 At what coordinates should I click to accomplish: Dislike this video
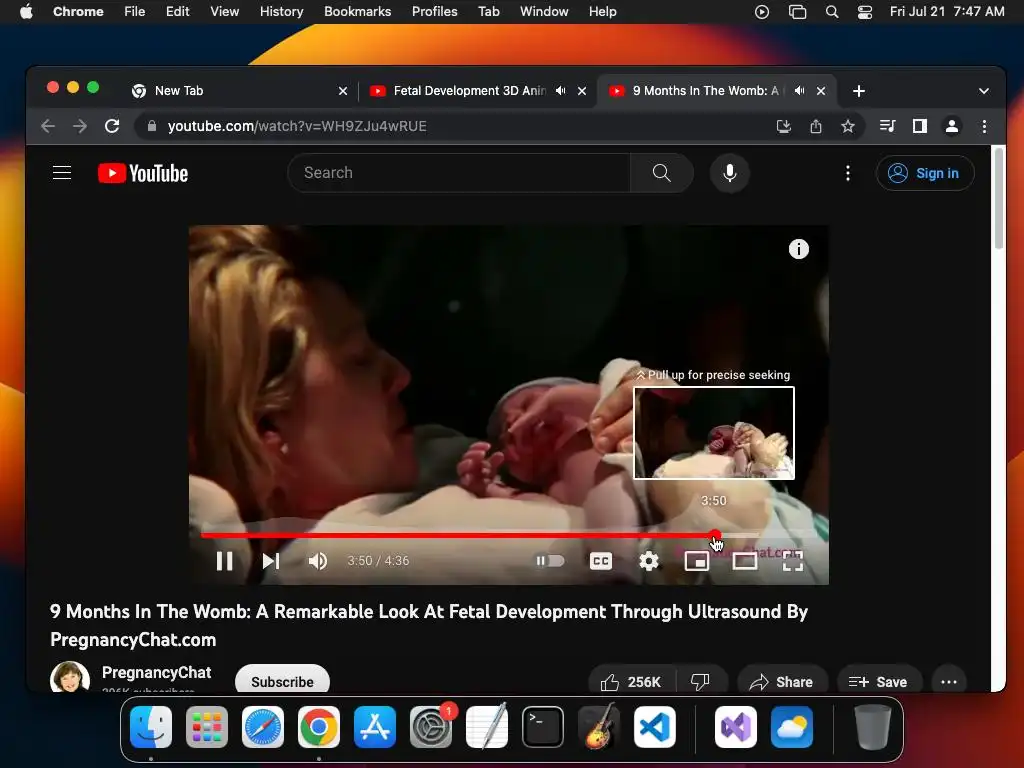pyautogui.click(x=700, y=682)
